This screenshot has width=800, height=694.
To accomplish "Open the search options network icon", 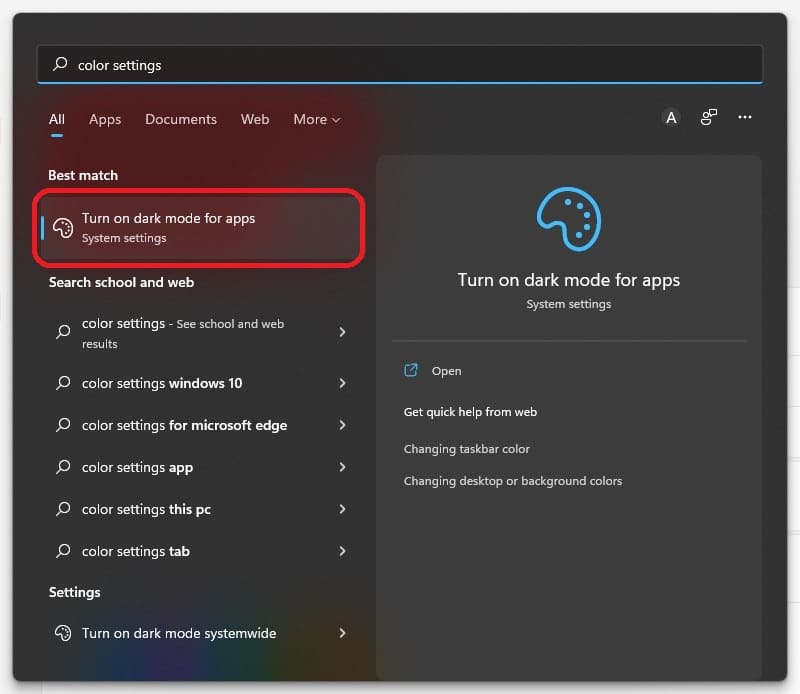I will [709, 118].
